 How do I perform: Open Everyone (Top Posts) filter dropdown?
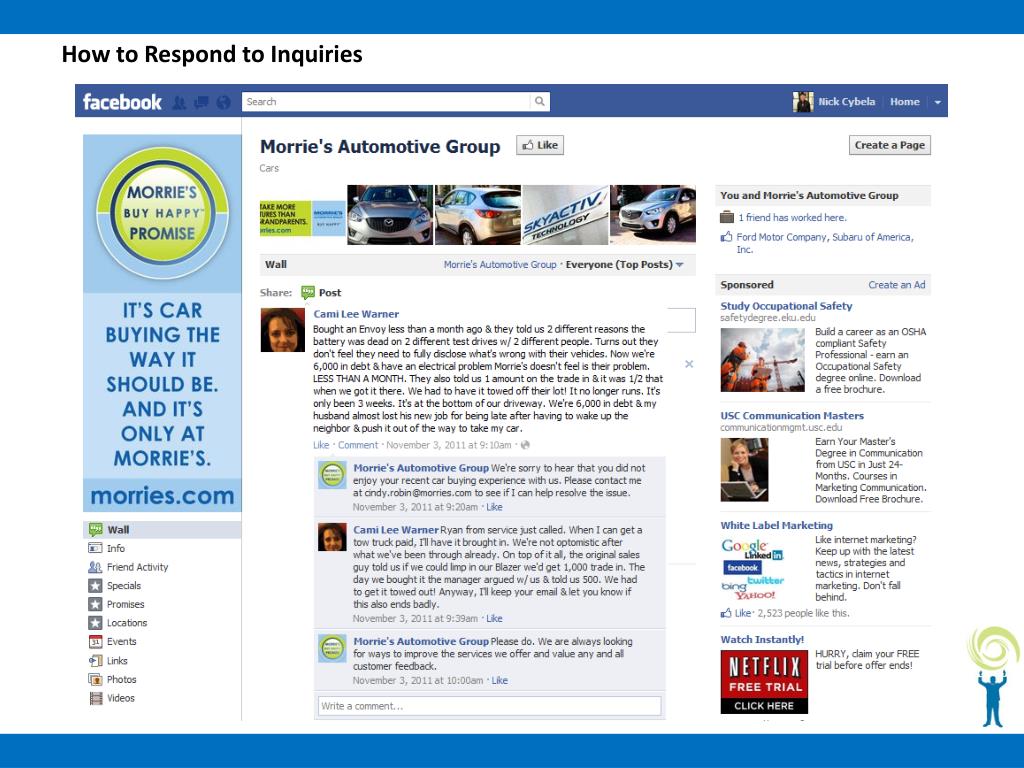coord(624,264)
